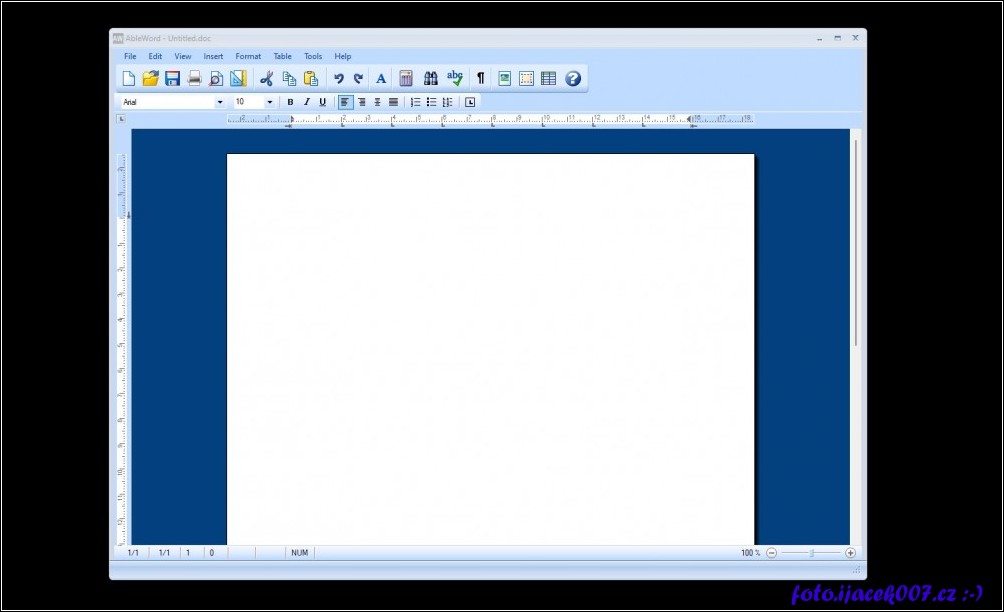The width and height of the screenshot is (1004, 612).
Task: Save the document with floppy disk icon
Action: pos(172,78)
